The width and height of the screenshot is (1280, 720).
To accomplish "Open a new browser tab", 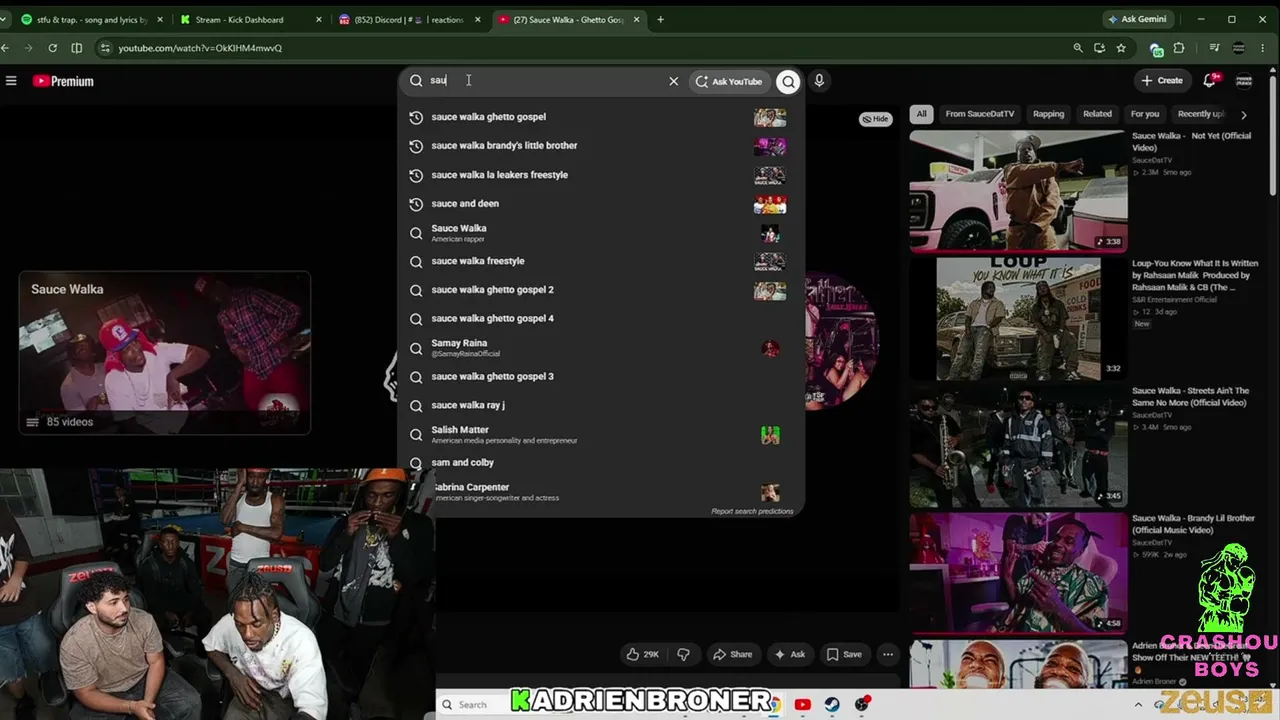I will coord(660,19).
